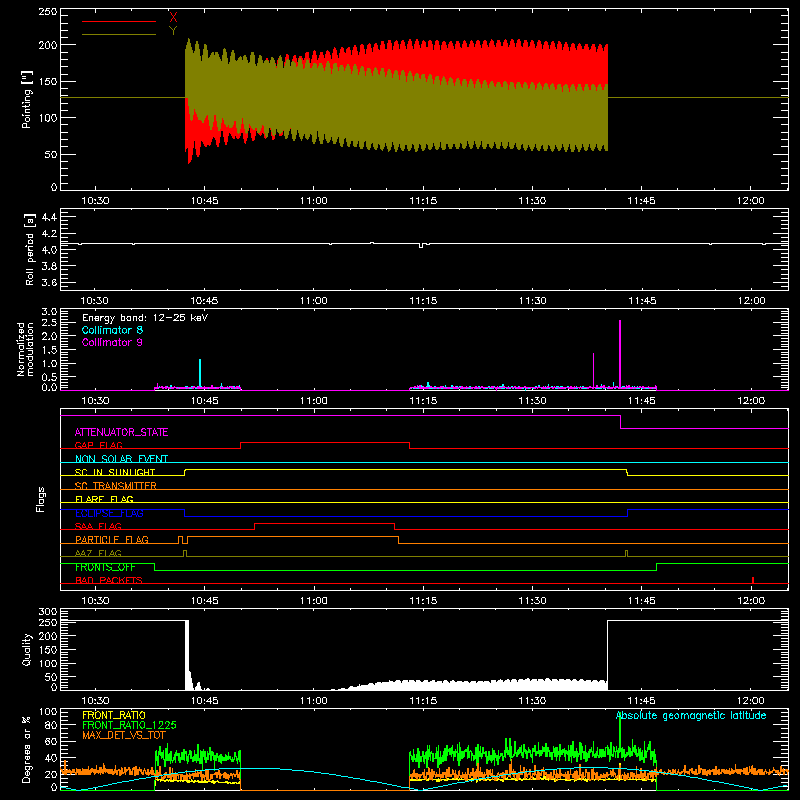Click the tall green FRONT_RATIO_1225 spike
The height and width of the screenshot is (800, 800).
(x=620, y=730)
